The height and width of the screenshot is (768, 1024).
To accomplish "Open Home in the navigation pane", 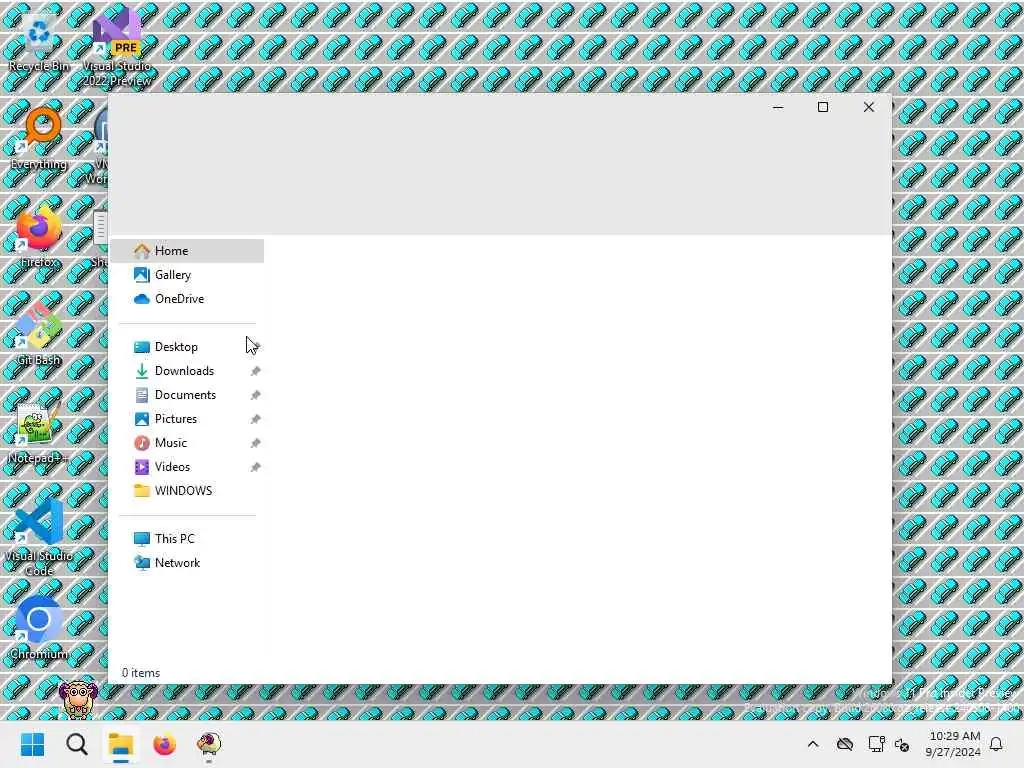I will [187, 251].
